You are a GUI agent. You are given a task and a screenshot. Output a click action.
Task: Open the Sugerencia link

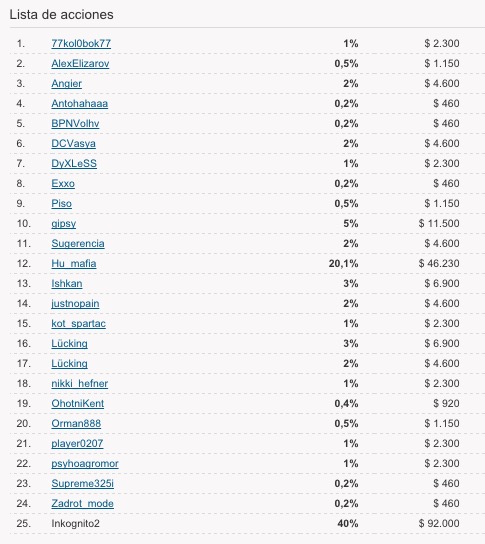tap(78, 244)
